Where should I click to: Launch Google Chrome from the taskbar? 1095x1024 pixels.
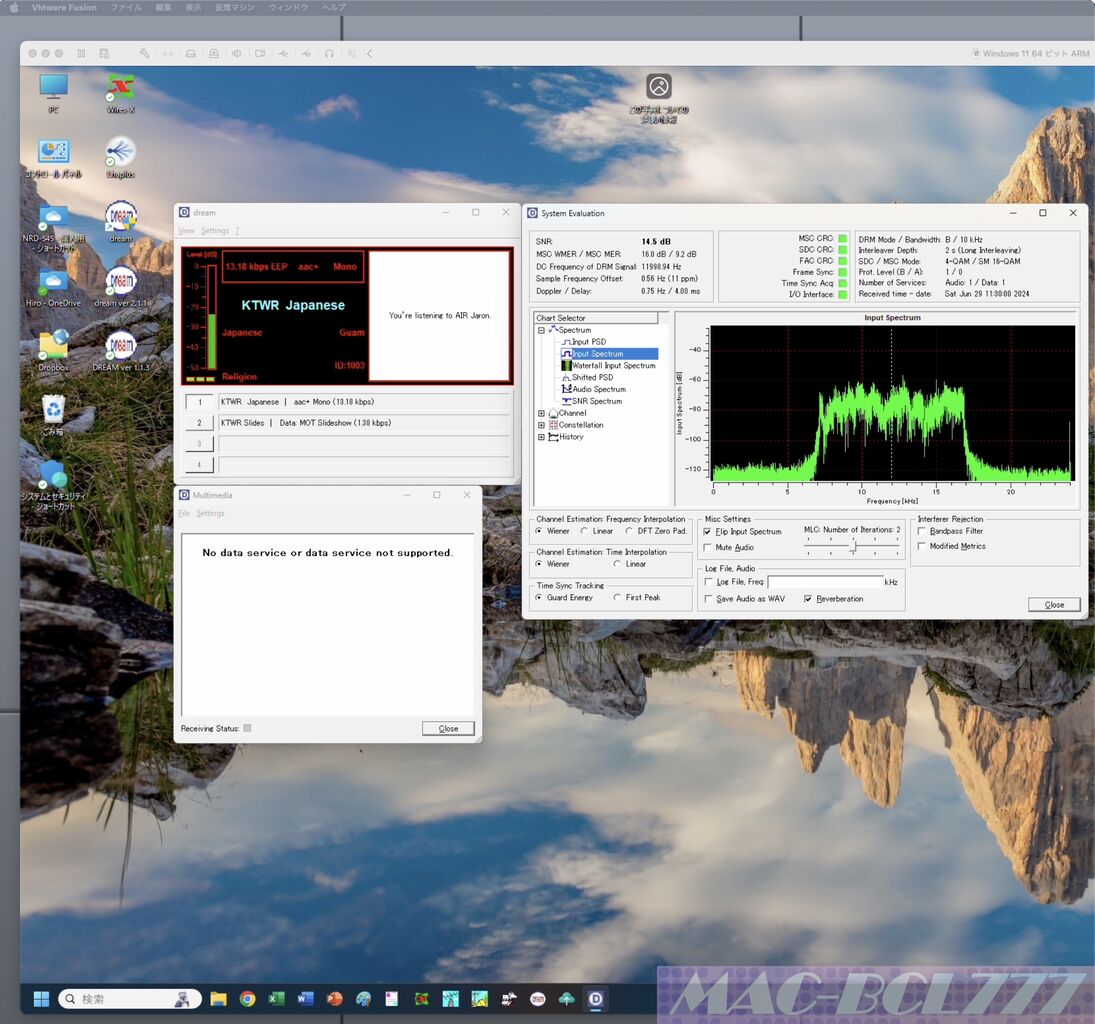click(x=247, y=998)
